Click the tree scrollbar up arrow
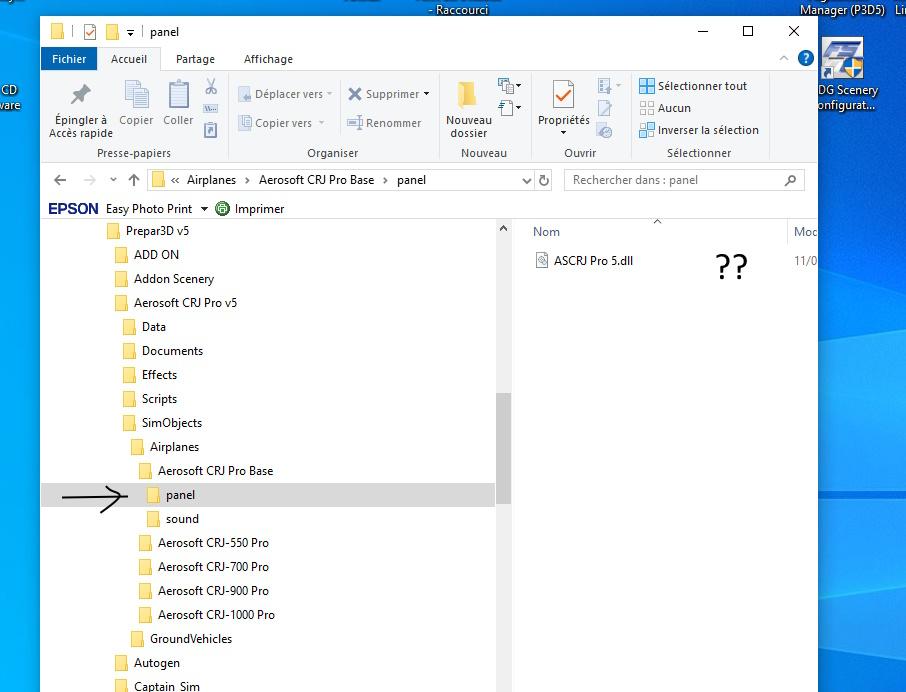Viewport: 906px width, 692px height. pyautogui.click(x=503, y=228)
